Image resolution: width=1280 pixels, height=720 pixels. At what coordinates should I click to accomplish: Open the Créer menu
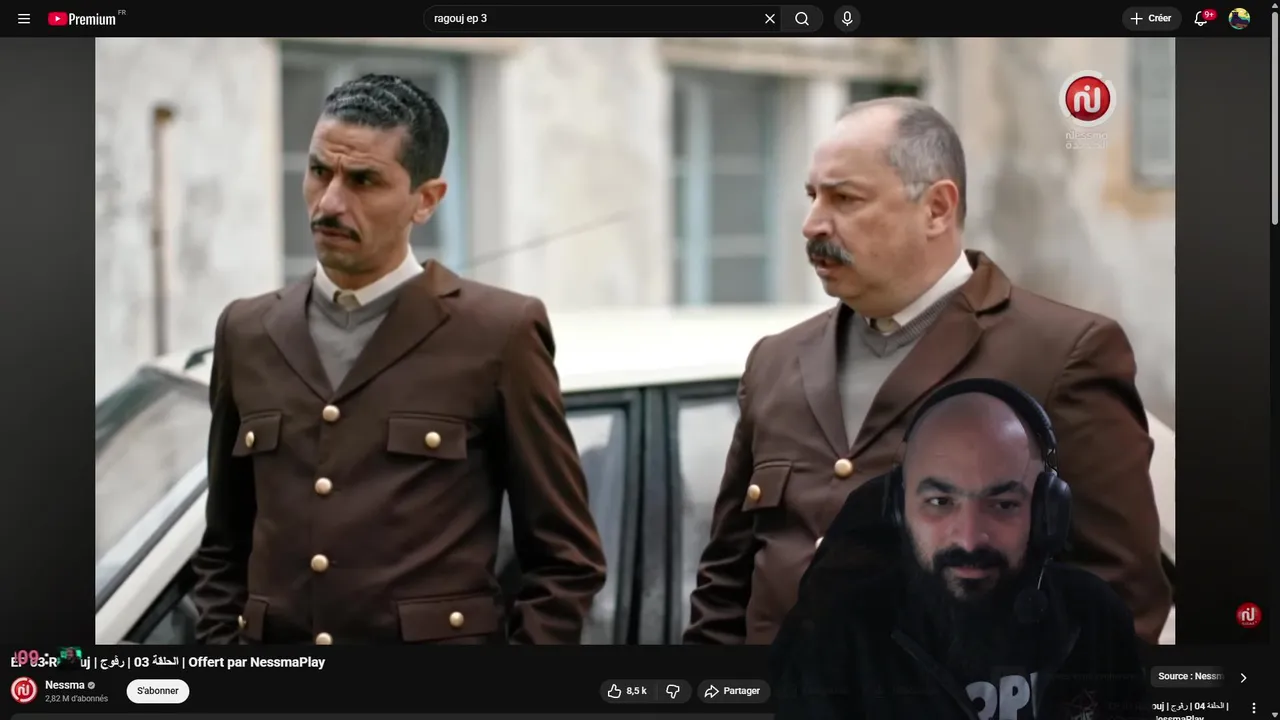click(x=1151, y=19)
